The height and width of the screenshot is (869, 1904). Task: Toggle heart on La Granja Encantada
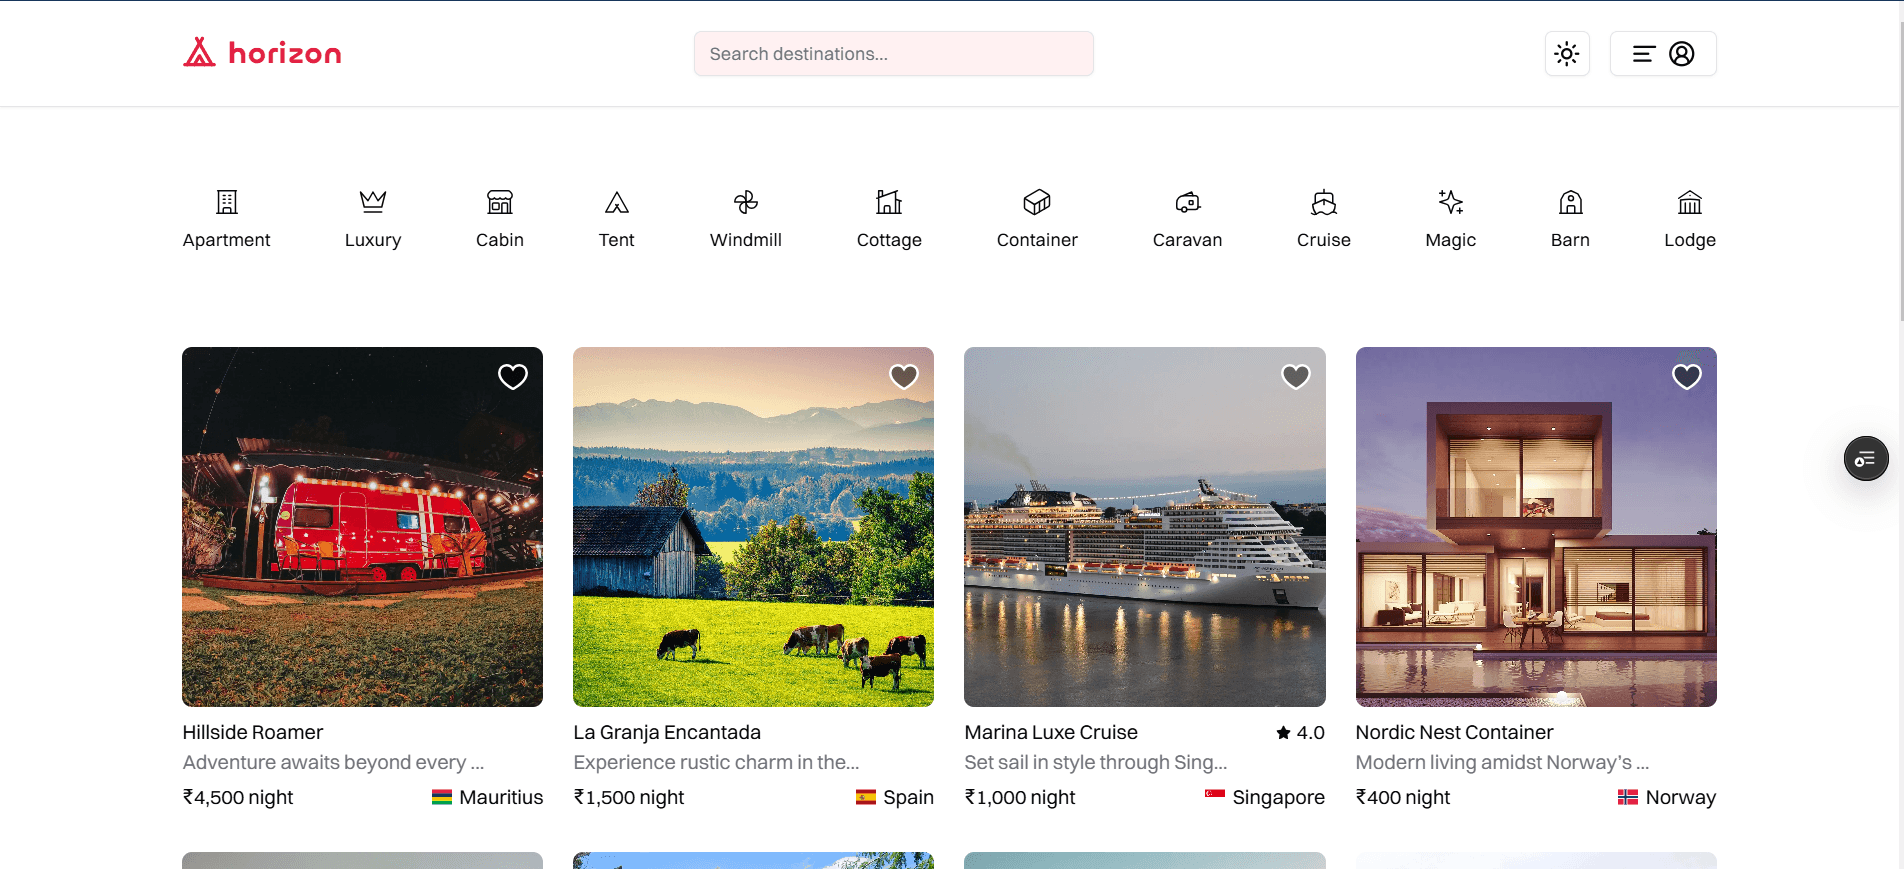pyautogui.click(x=904, y=377)
